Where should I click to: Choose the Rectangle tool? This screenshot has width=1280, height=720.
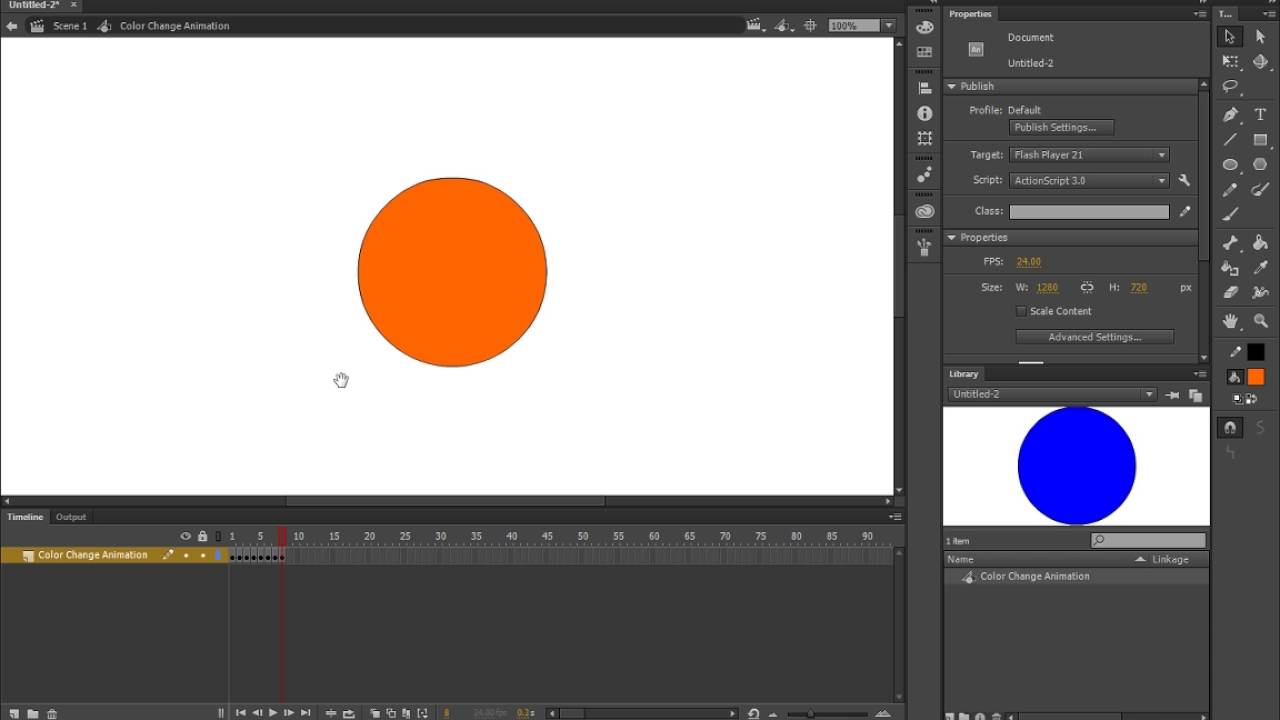[1260, 140]
